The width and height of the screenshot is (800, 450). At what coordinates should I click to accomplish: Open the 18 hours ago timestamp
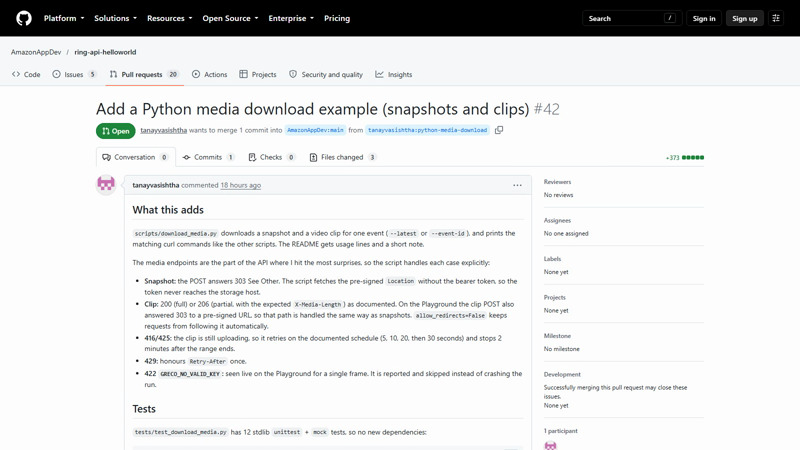pyautogui.click(x=241, y=185)
